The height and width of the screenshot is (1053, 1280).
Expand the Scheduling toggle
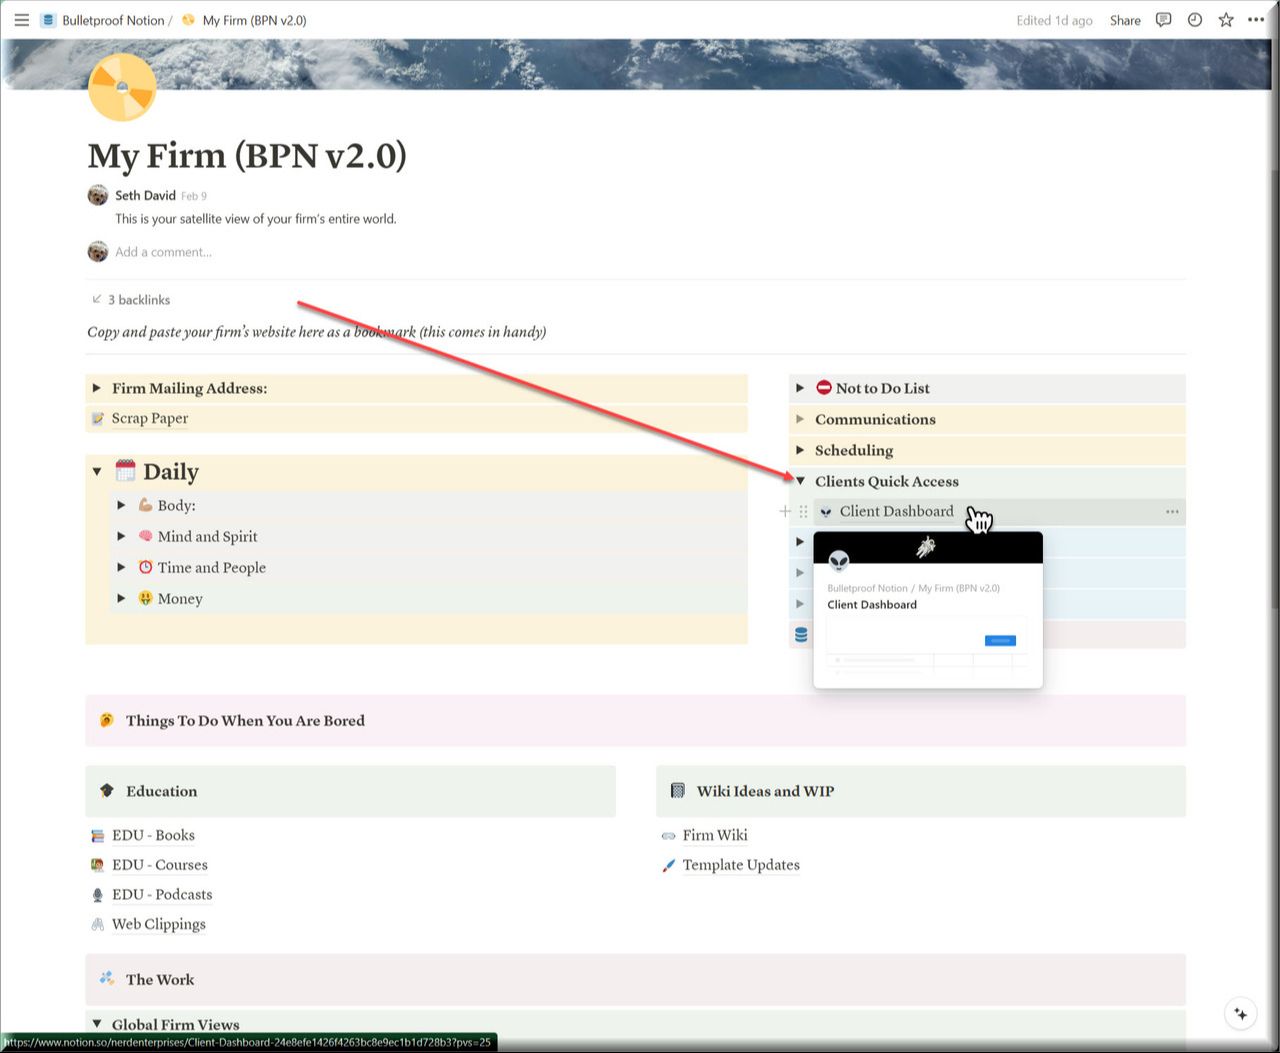pyautogui.click(x=800, y=450)
